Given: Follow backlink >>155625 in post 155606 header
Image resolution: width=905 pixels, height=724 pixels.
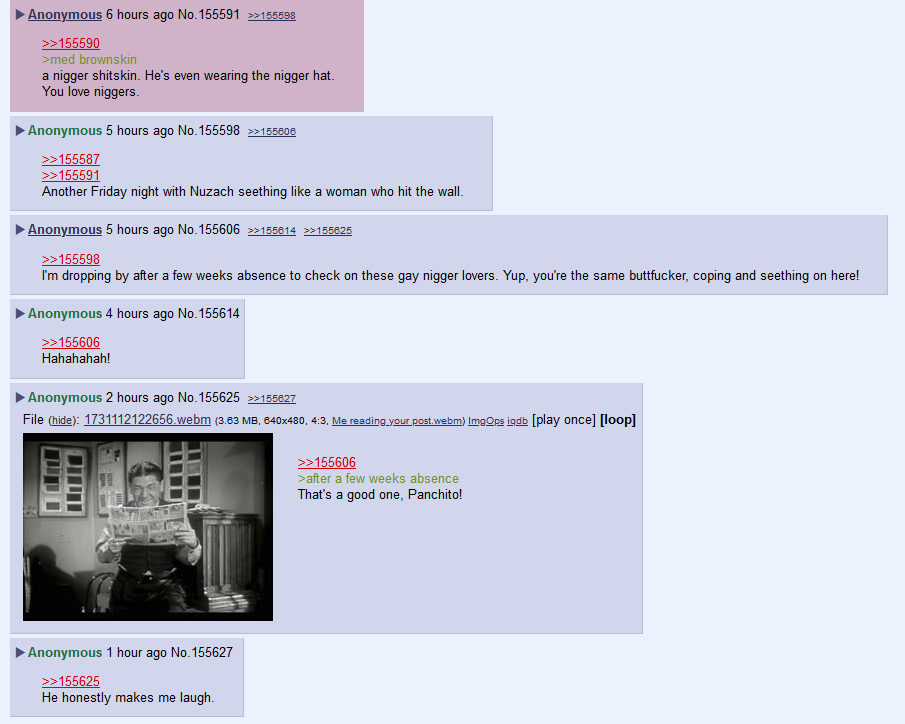Looking at the screenshot, I should click(328, 230).
